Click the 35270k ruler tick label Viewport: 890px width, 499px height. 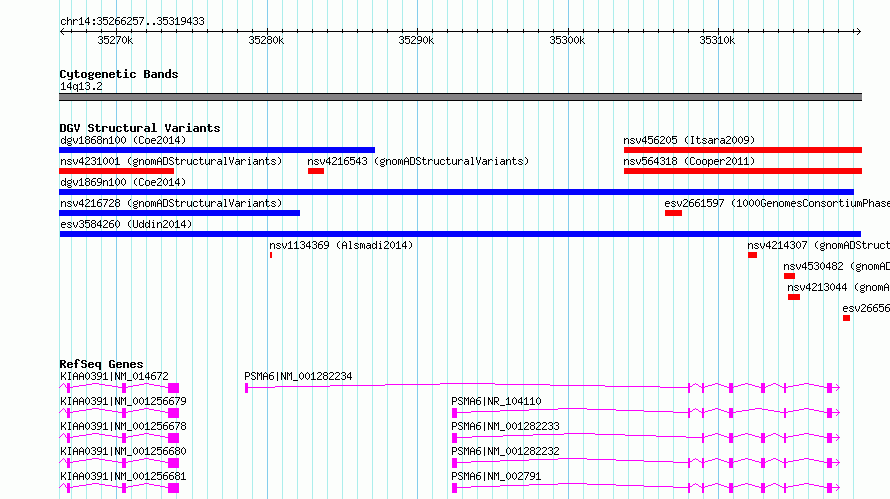click(115, 40)
